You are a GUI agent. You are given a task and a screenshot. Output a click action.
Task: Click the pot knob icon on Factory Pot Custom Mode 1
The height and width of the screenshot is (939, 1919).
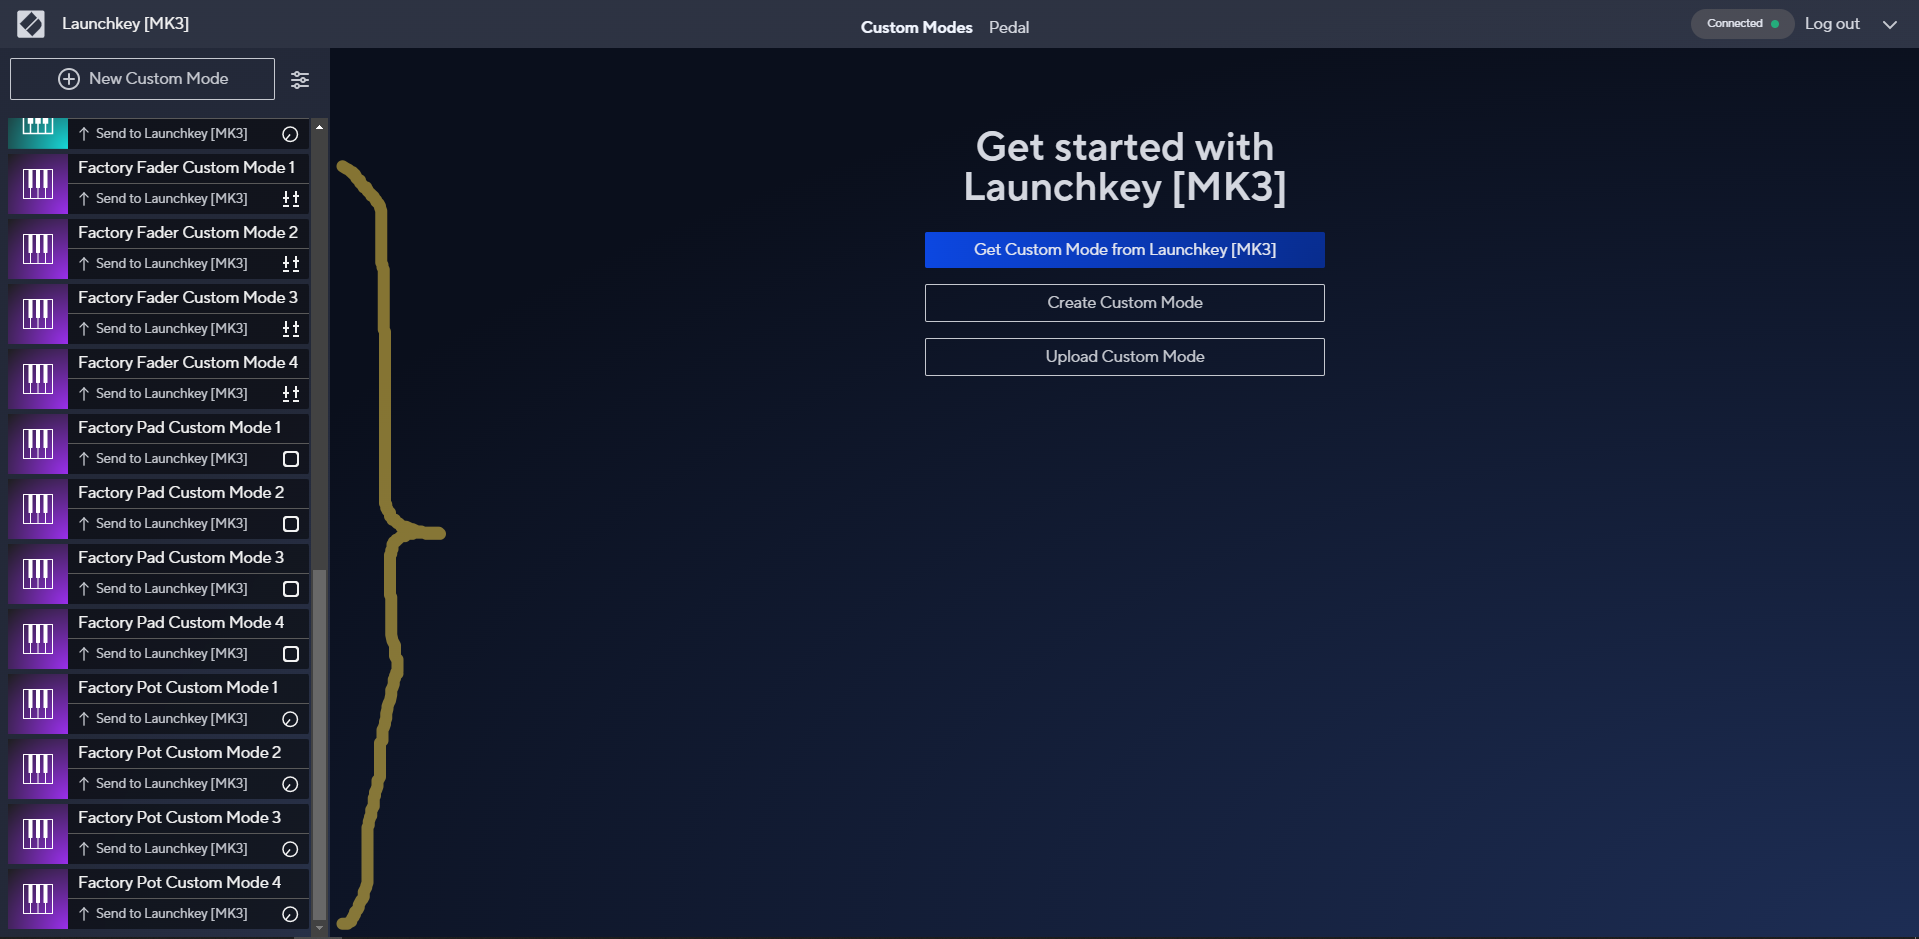pyautogui.click(x=290, y=719)
